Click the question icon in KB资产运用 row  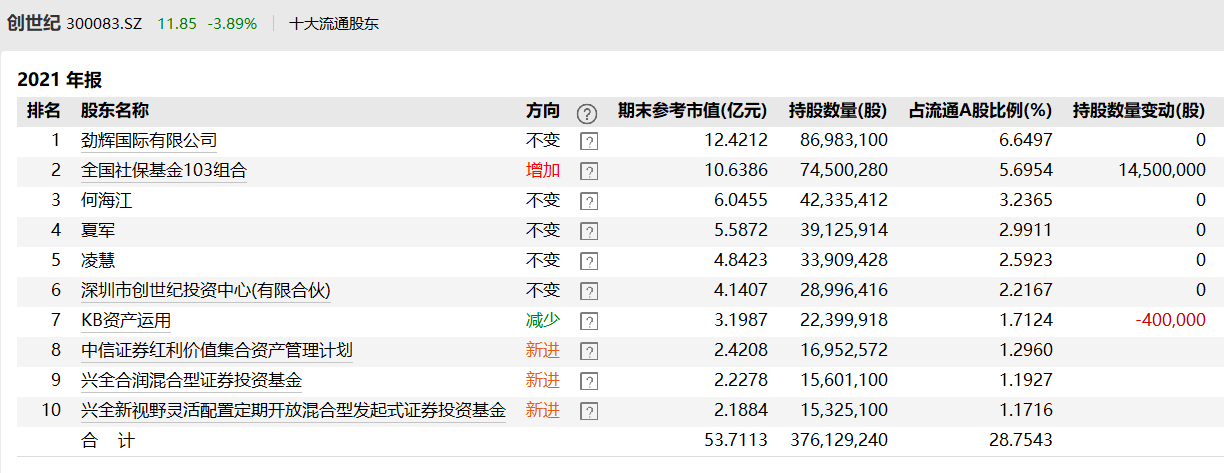point(589,322)
